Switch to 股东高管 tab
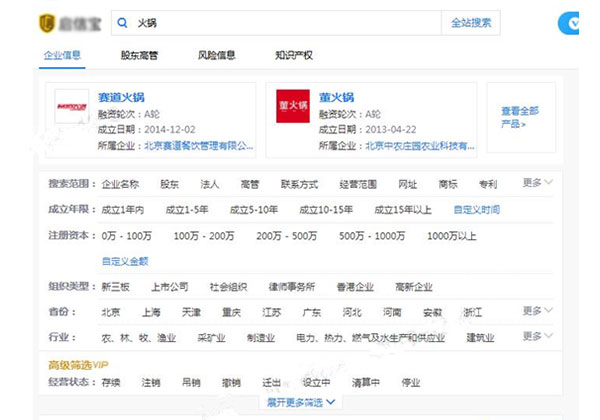Viewport: 600px width, 420px height. 139,55
